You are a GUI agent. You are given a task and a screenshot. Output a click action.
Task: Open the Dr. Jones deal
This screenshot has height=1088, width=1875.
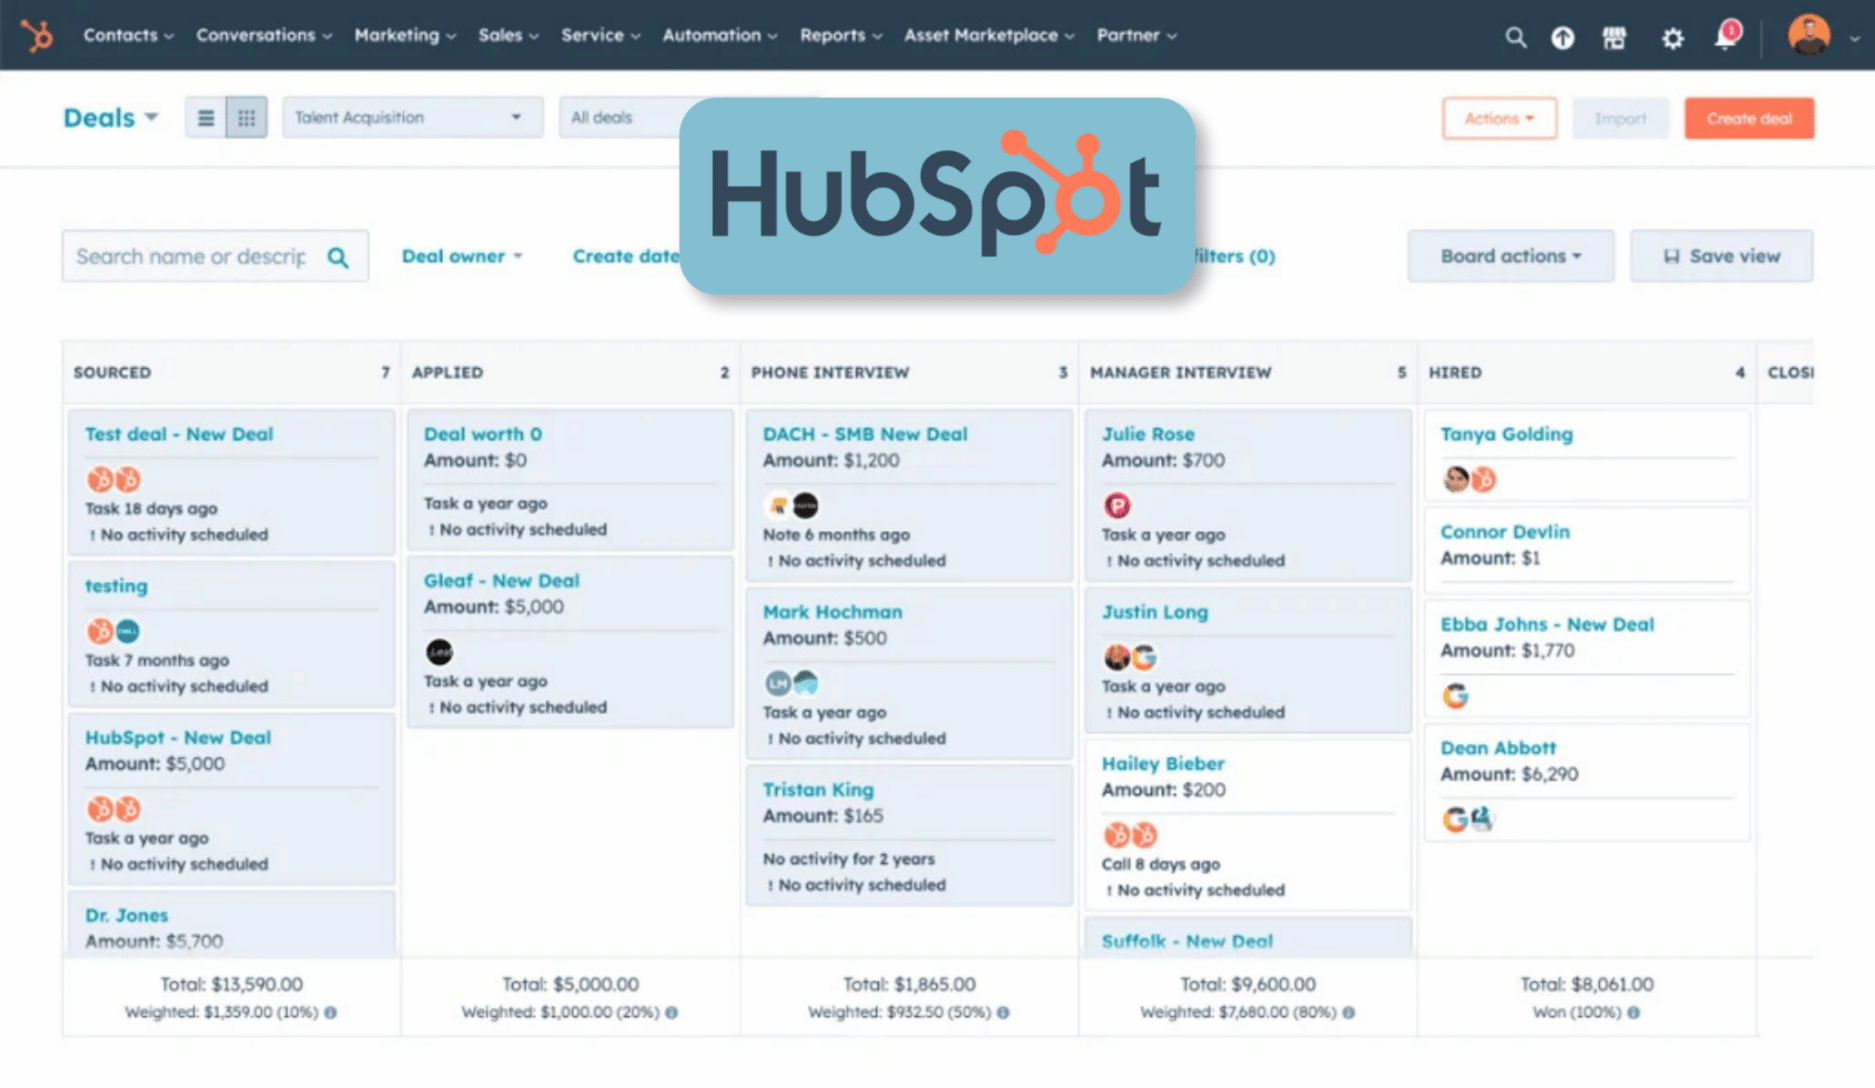click(x=126, y=915)
